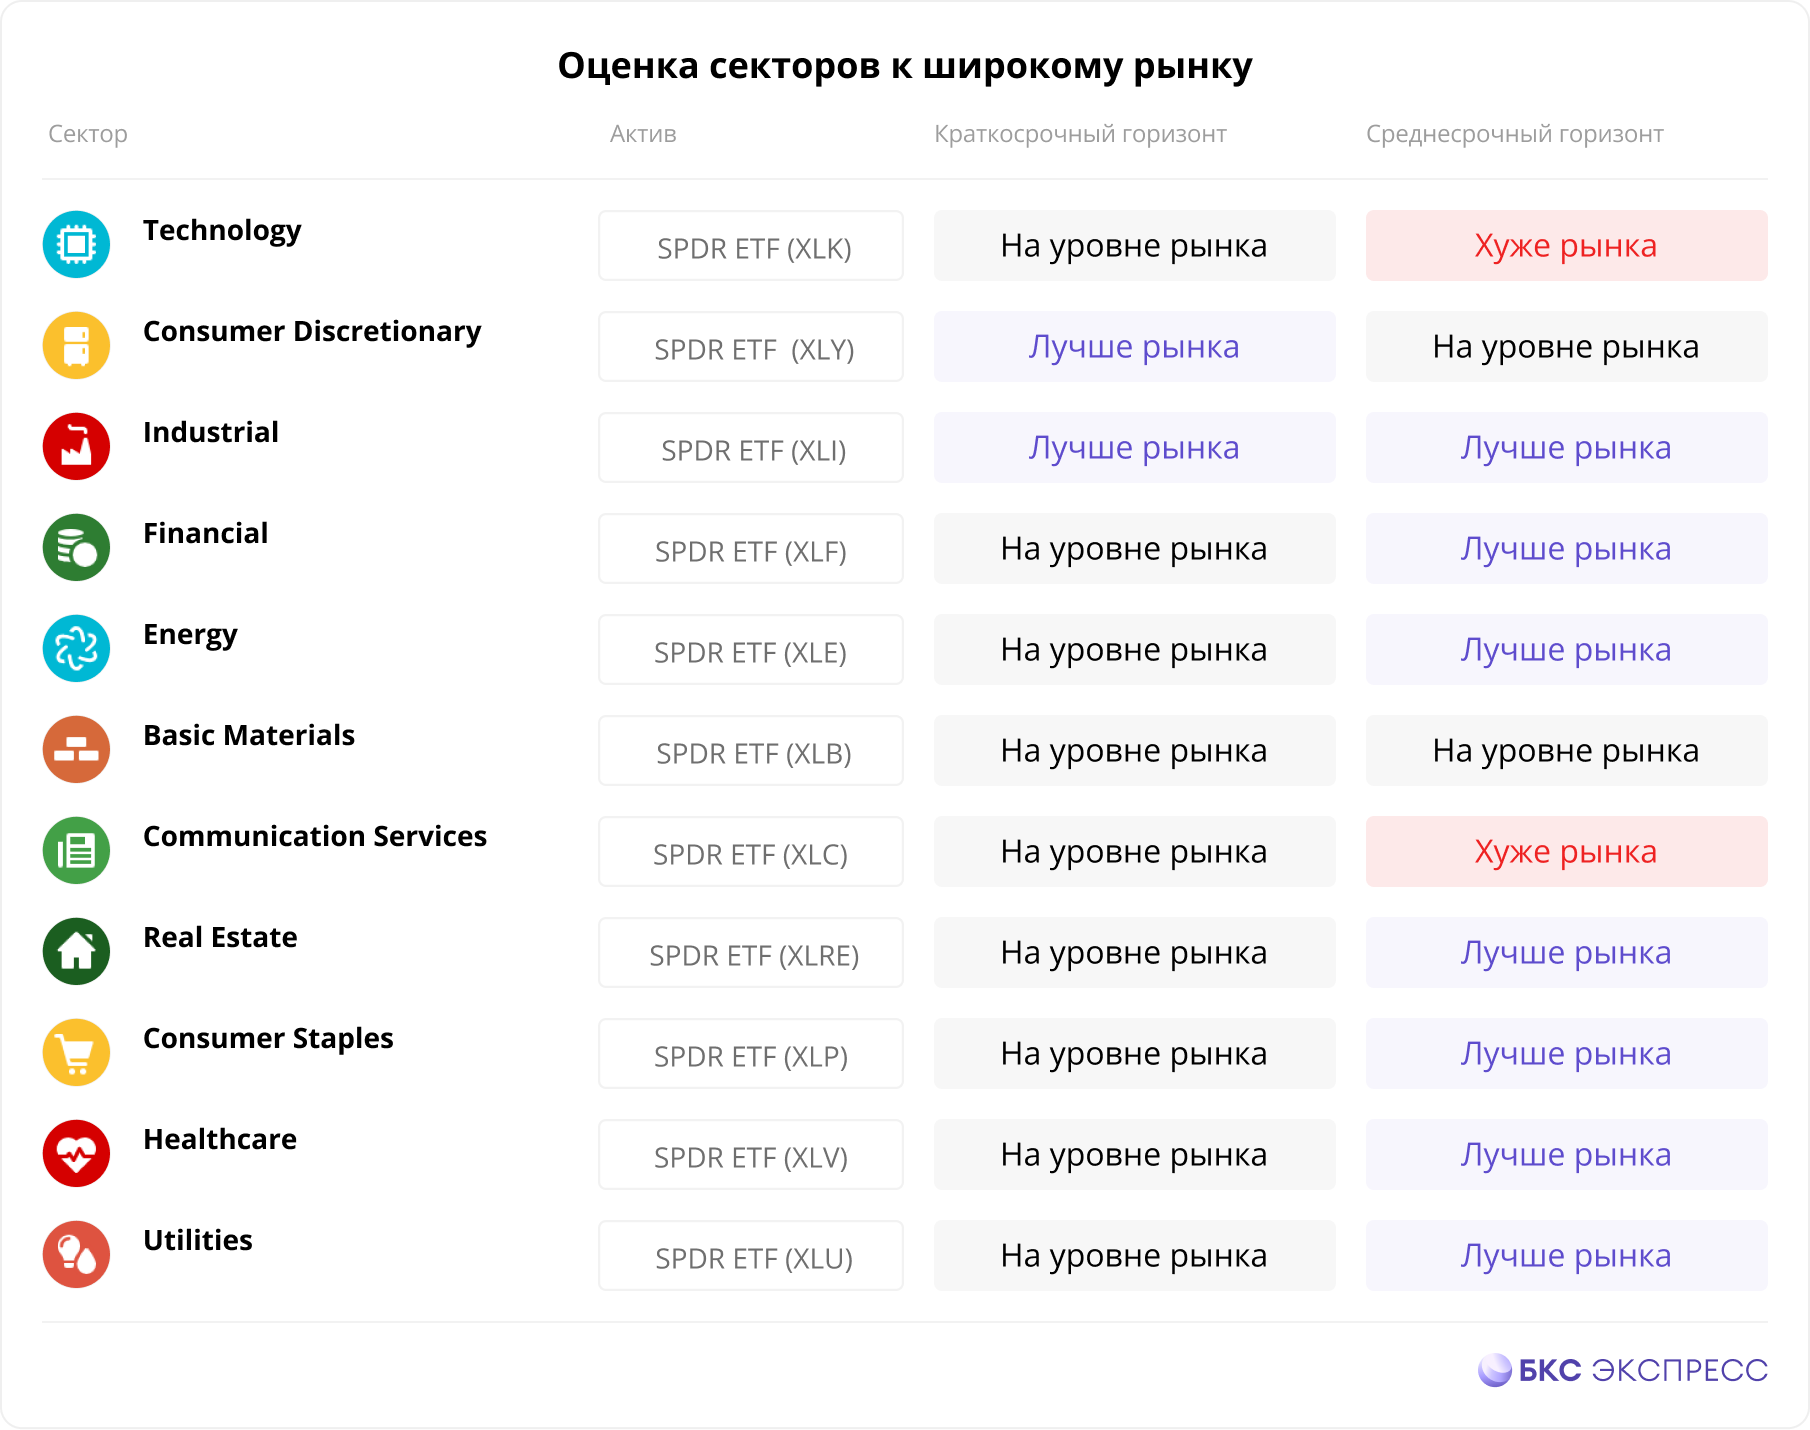Select the SPDR ETF (XLK) asset box
The width and height of the screenshot is (1810, 1430).
coord(751,246)
